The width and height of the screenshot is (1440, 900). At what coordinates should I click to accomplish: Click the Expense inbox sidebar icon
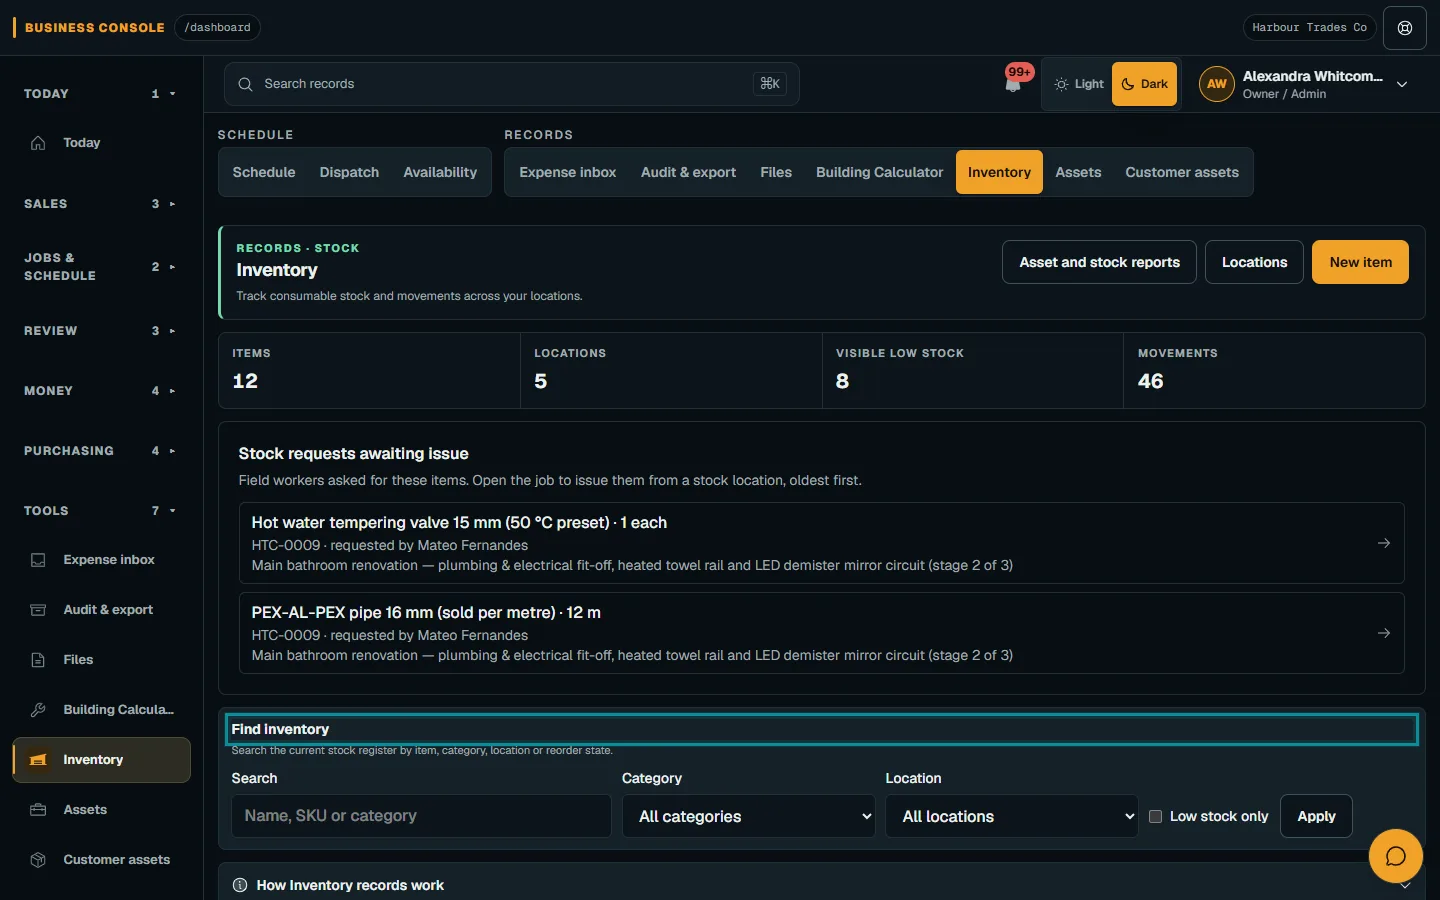point(38,560)
